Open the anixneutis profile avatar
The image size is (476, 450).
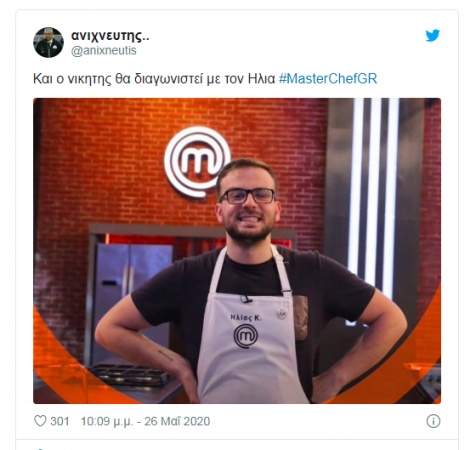click(x=48, y=42)
